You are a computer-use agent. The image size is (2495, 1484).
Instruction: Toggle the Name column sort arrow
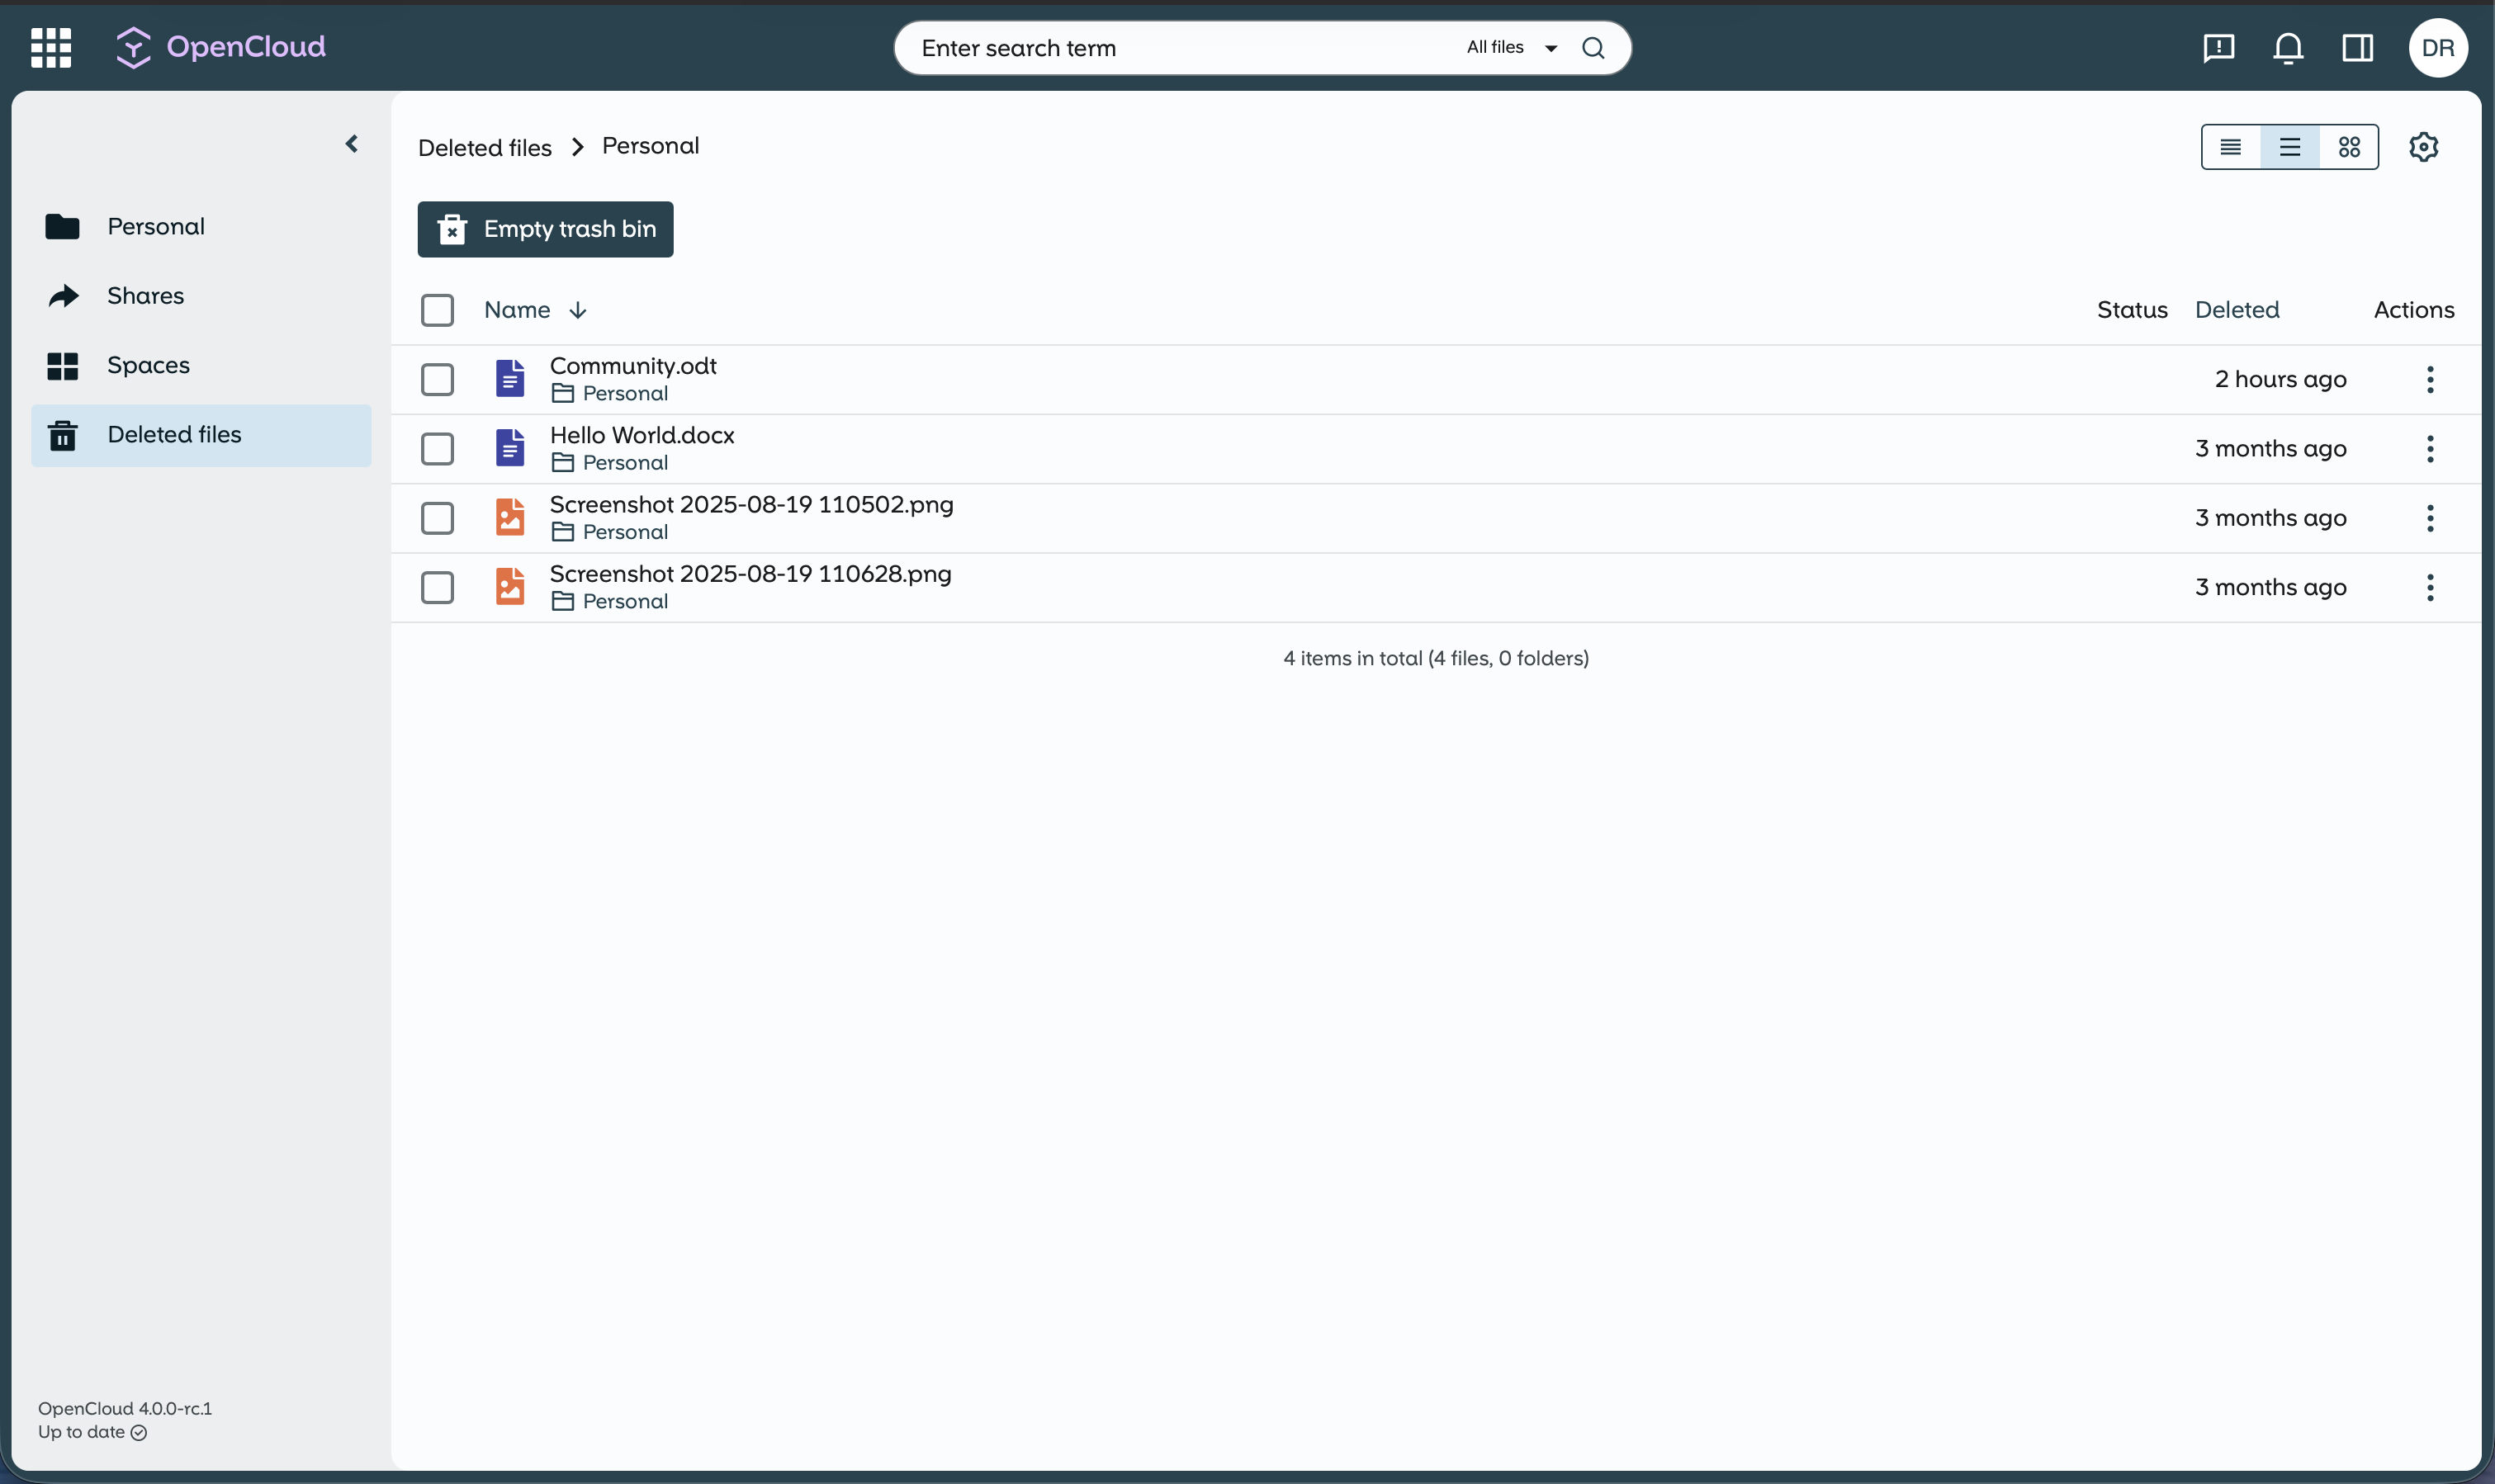pyautogui.click(x=578, y=310)
